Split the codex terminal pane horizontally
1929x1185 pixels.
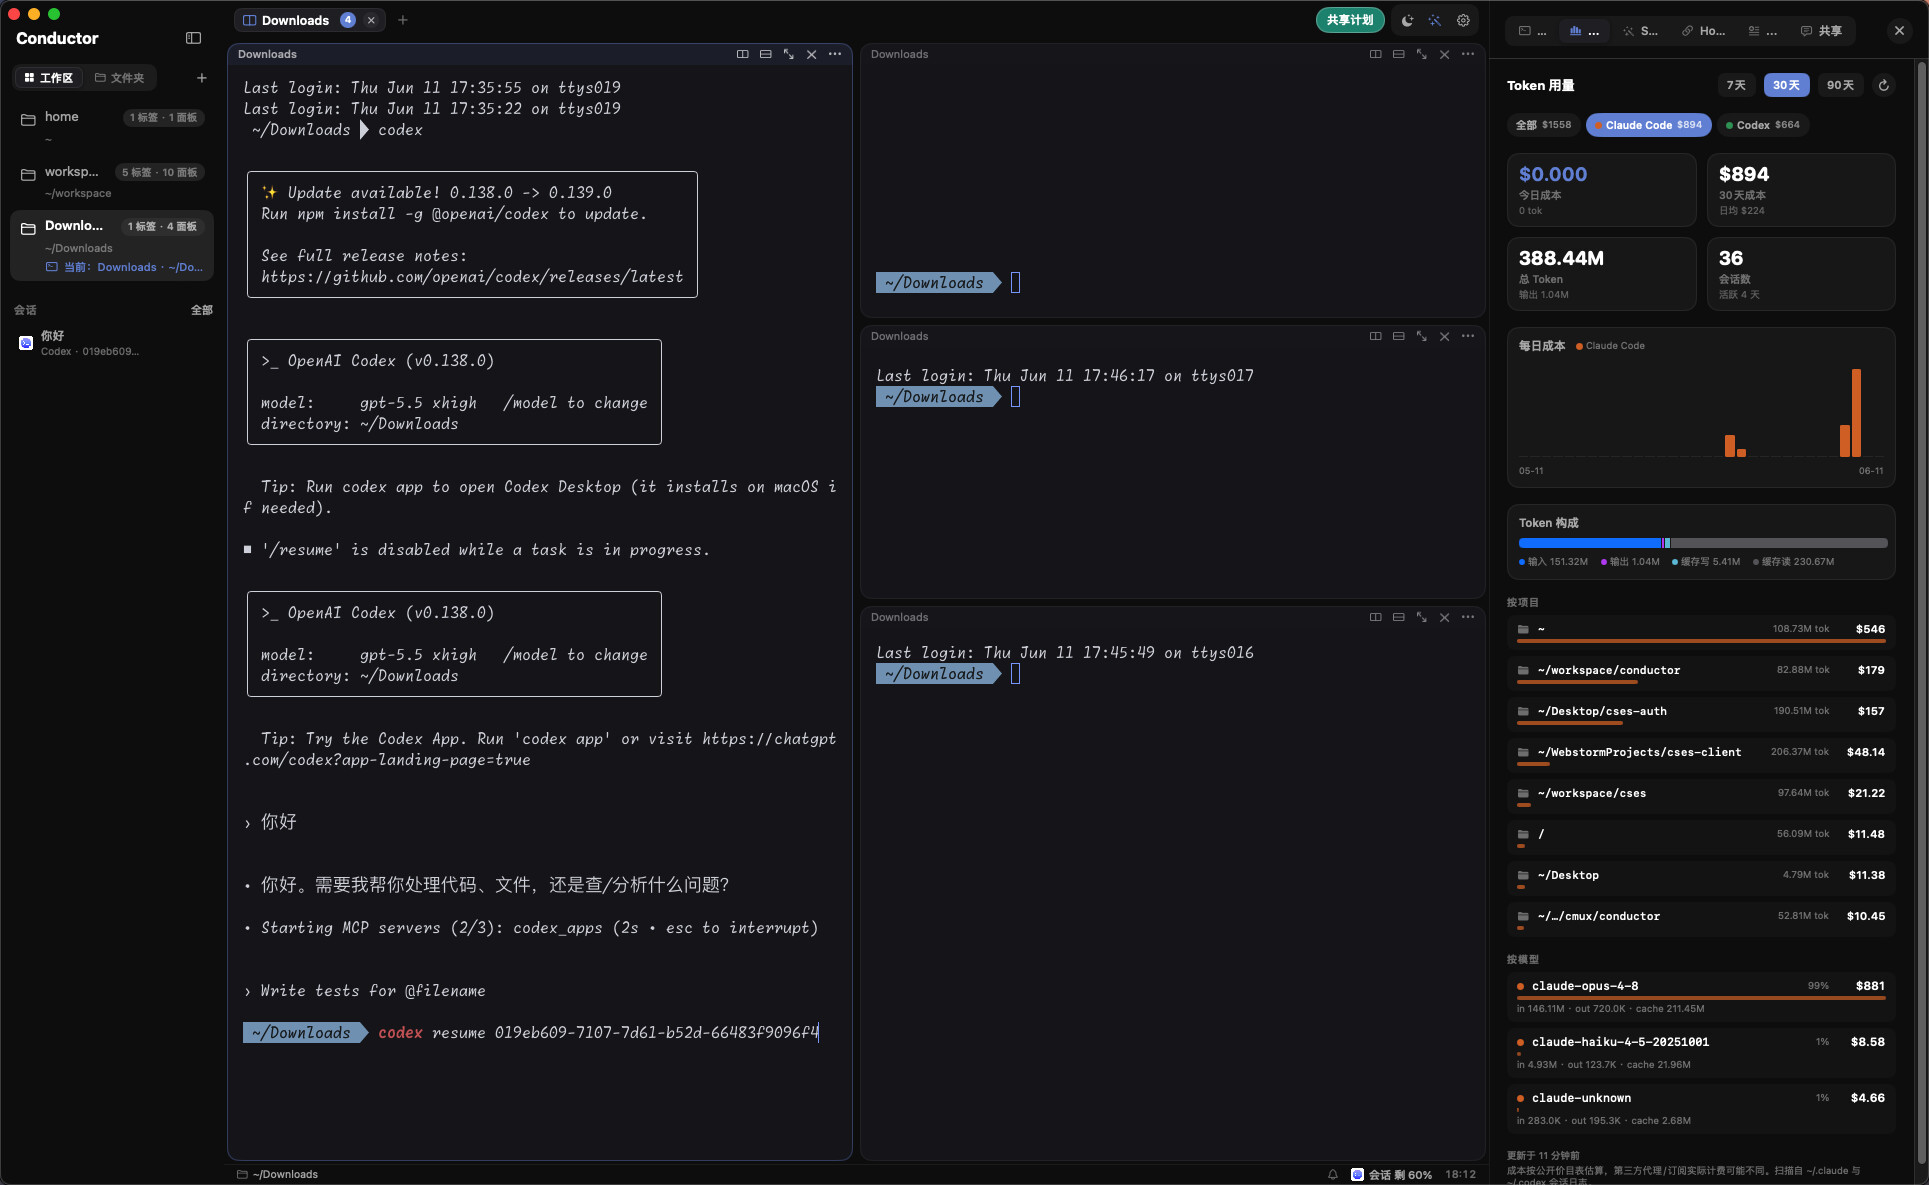click(x=765, y=54)
